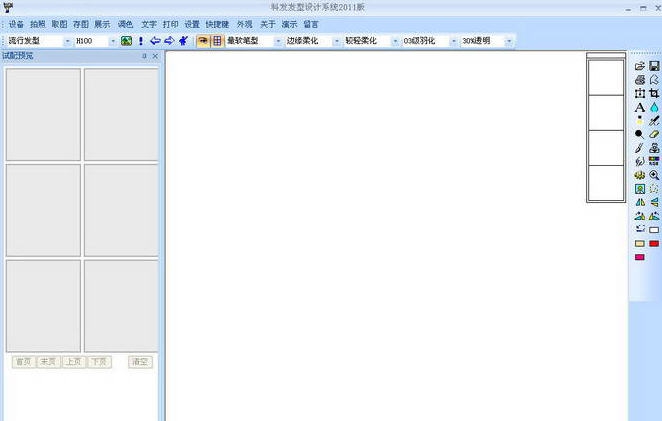Select the crop tool icon
Viewport: 662px width, 421px height.
point(654,93)
